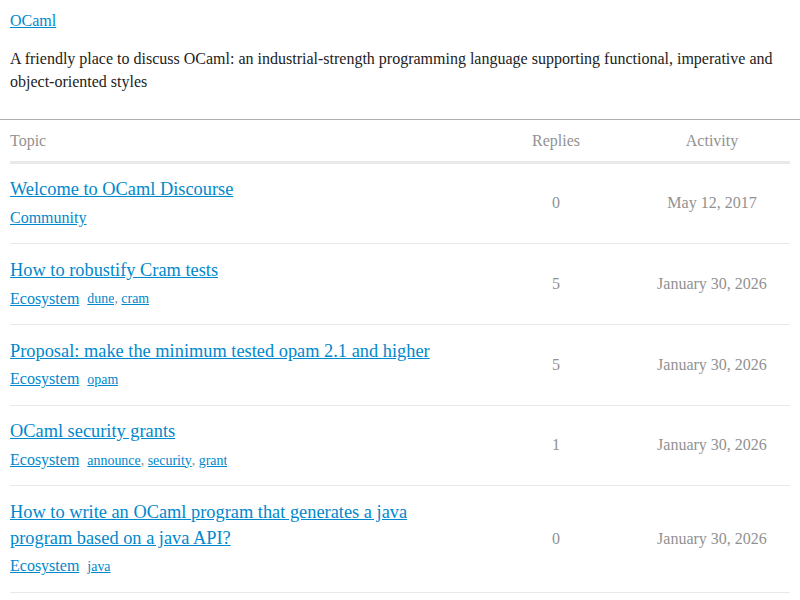Open the Ecosystem category under security grants

44,460
